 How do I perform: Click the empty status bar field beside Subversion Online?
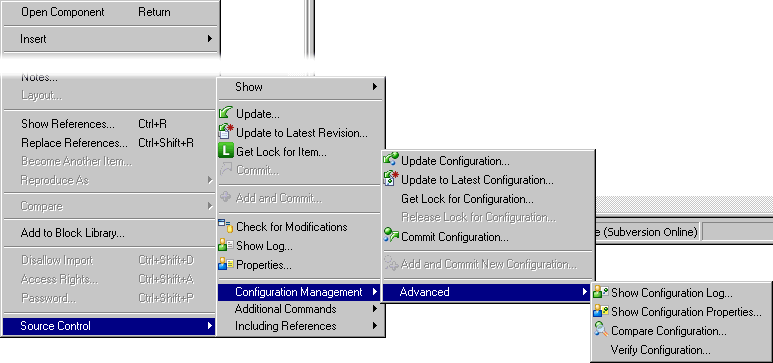point(738,231)
